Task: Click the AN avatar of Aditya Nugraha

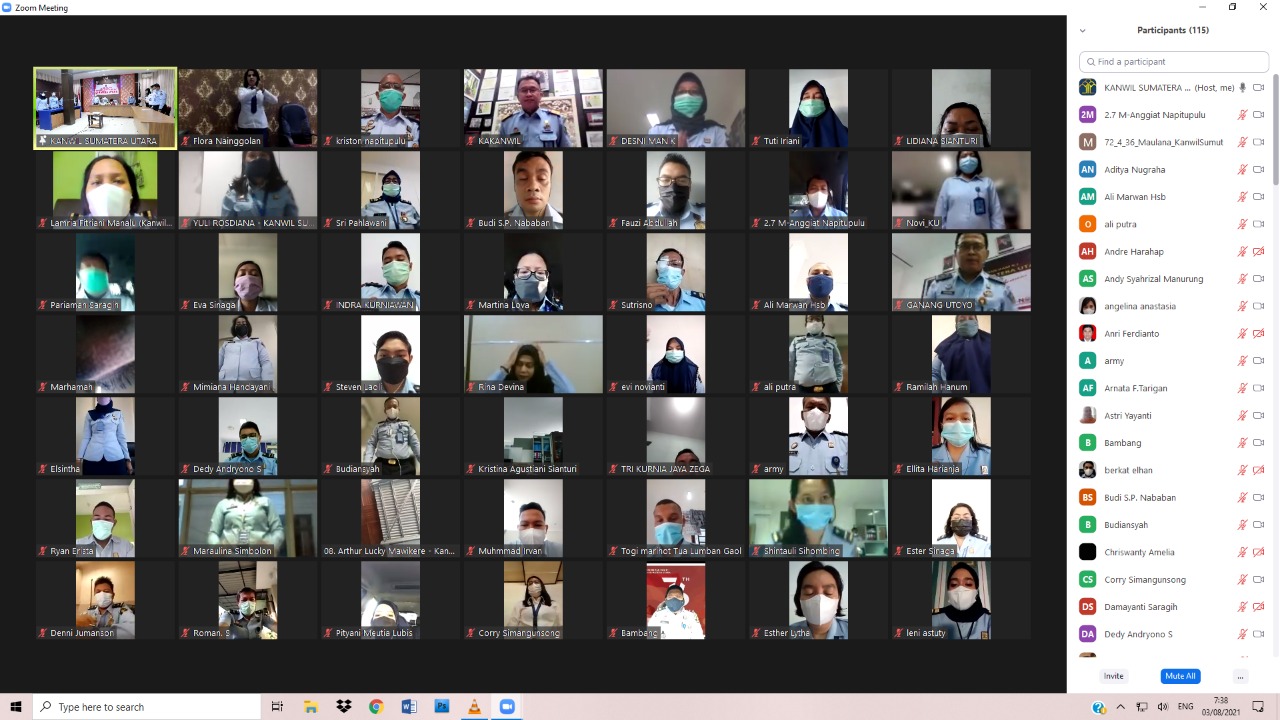Action: point(1087,170)
